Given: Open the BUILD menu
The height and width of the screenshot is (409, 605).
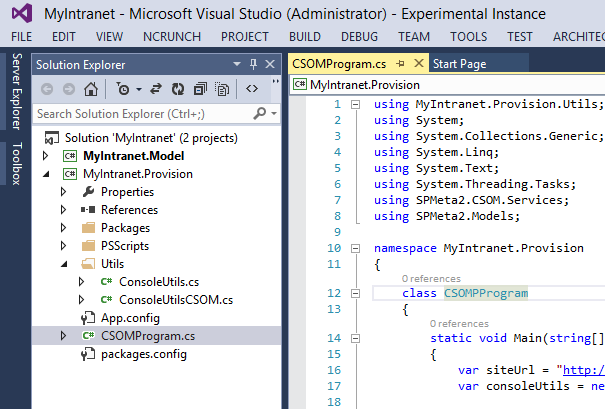Looking at the screenshot, I should [x=305, y=37].
